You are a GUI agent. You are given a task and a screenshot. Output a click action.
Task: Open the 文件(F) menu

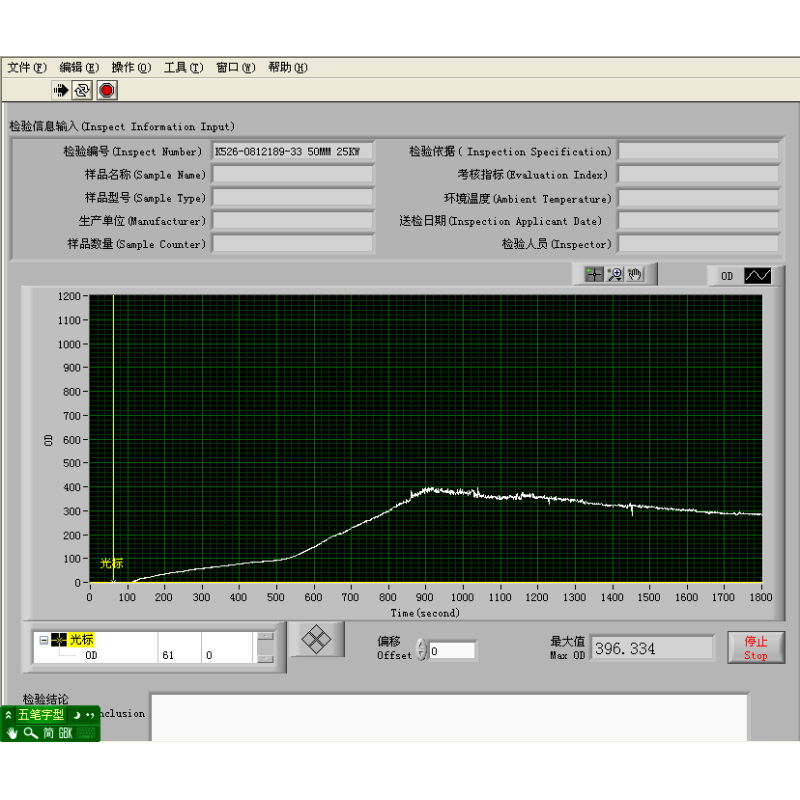(x=27, y=67)
